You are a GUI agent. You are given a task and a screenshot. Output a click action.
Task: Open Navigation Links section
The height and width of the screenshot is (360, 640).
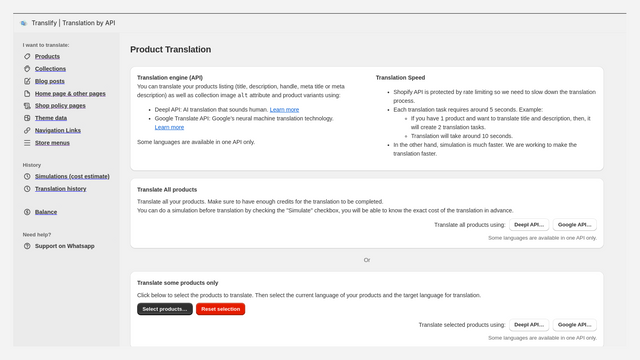point(58,130)
